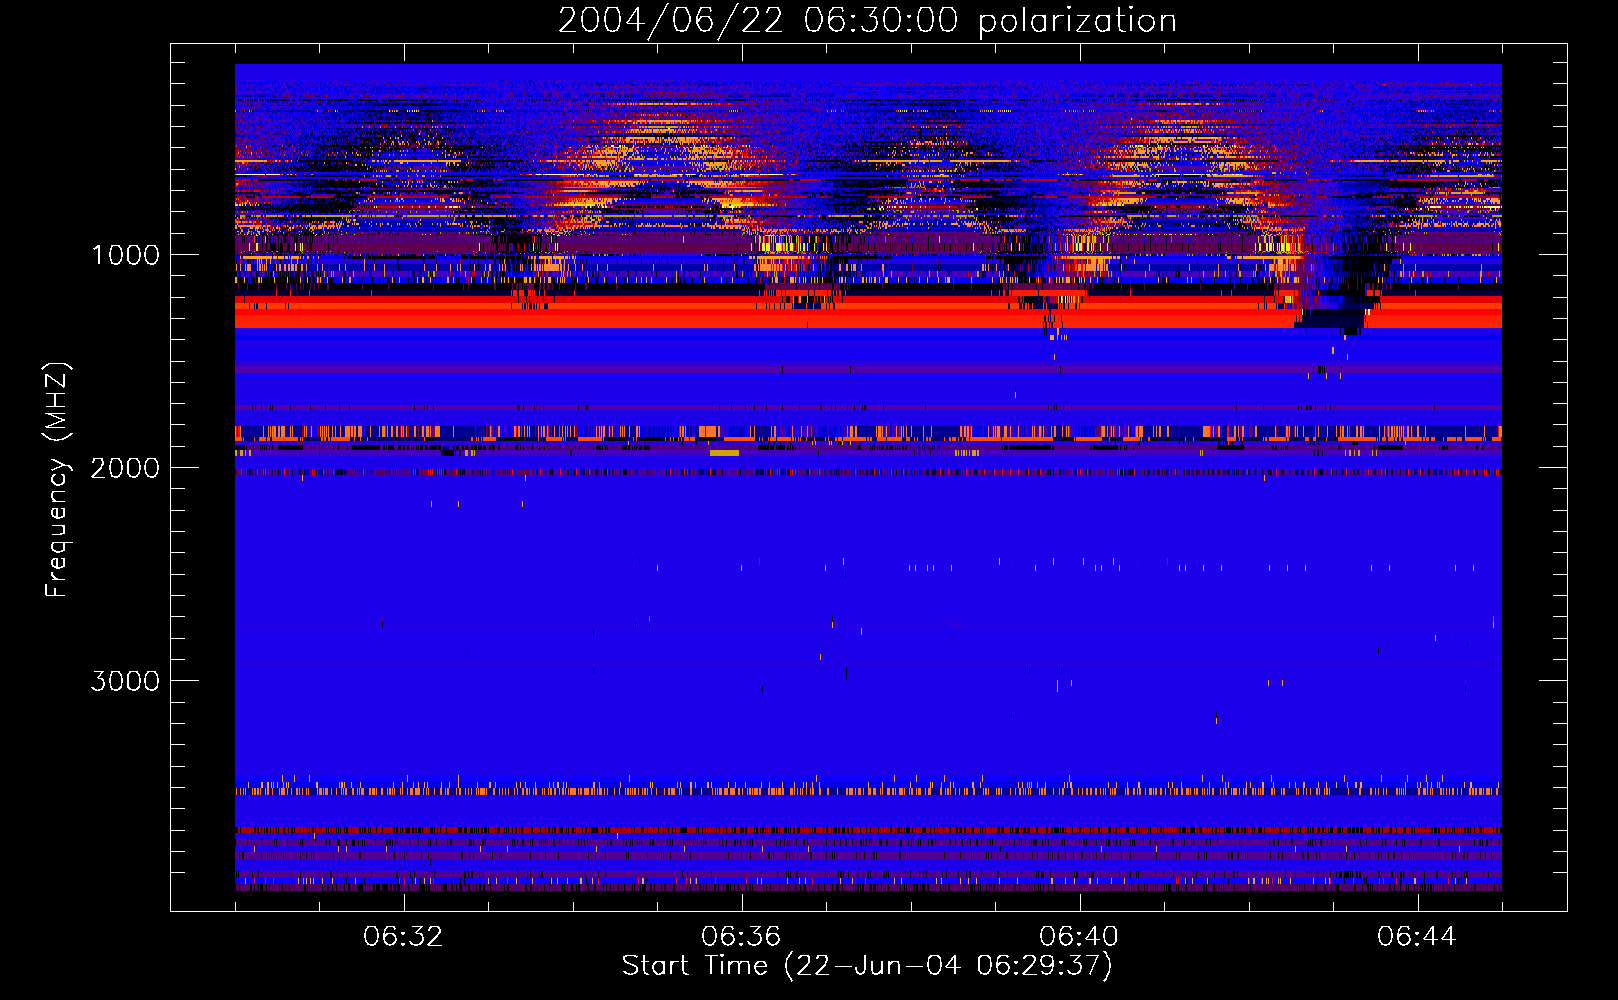Click the 2000 frequency tick label
Screen dimensions: 1618x1000
(125, 468)
